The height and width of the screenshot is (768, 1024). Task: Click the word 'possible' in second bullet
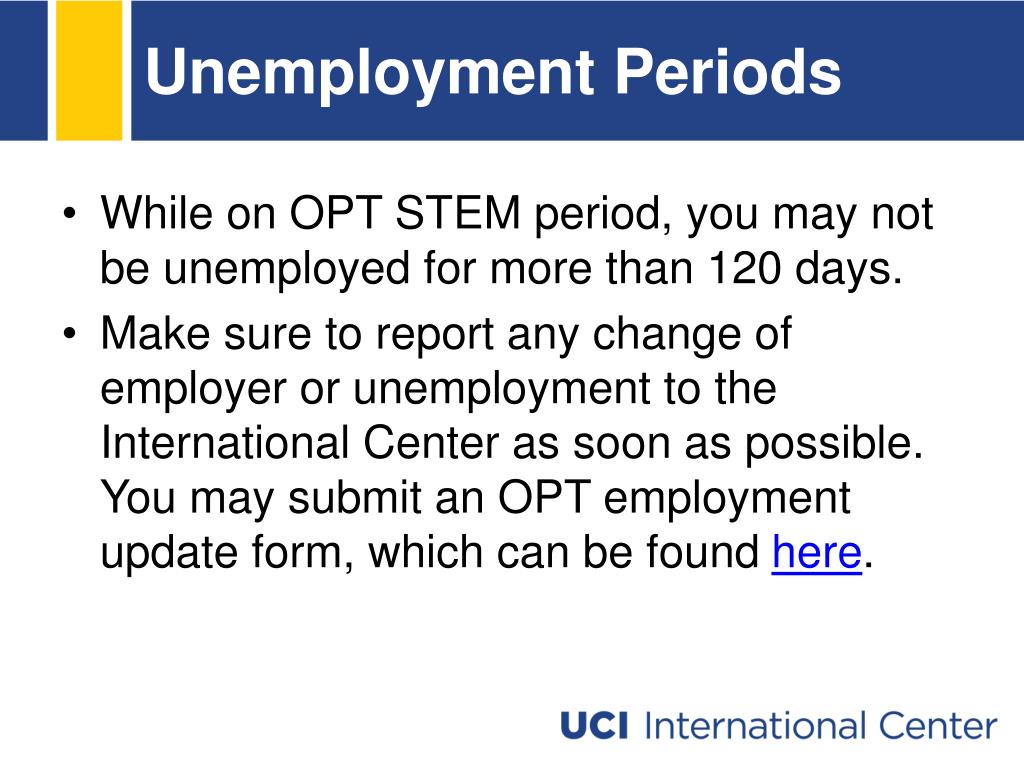tap(829, 445)
